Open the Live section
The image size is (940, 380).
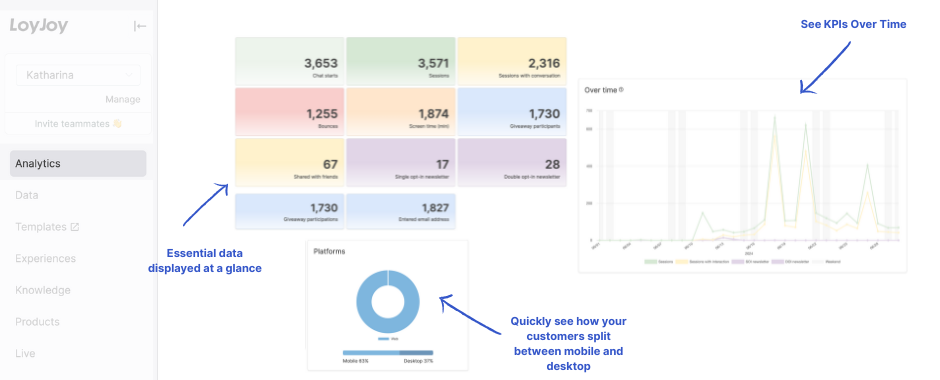[25, 354]
